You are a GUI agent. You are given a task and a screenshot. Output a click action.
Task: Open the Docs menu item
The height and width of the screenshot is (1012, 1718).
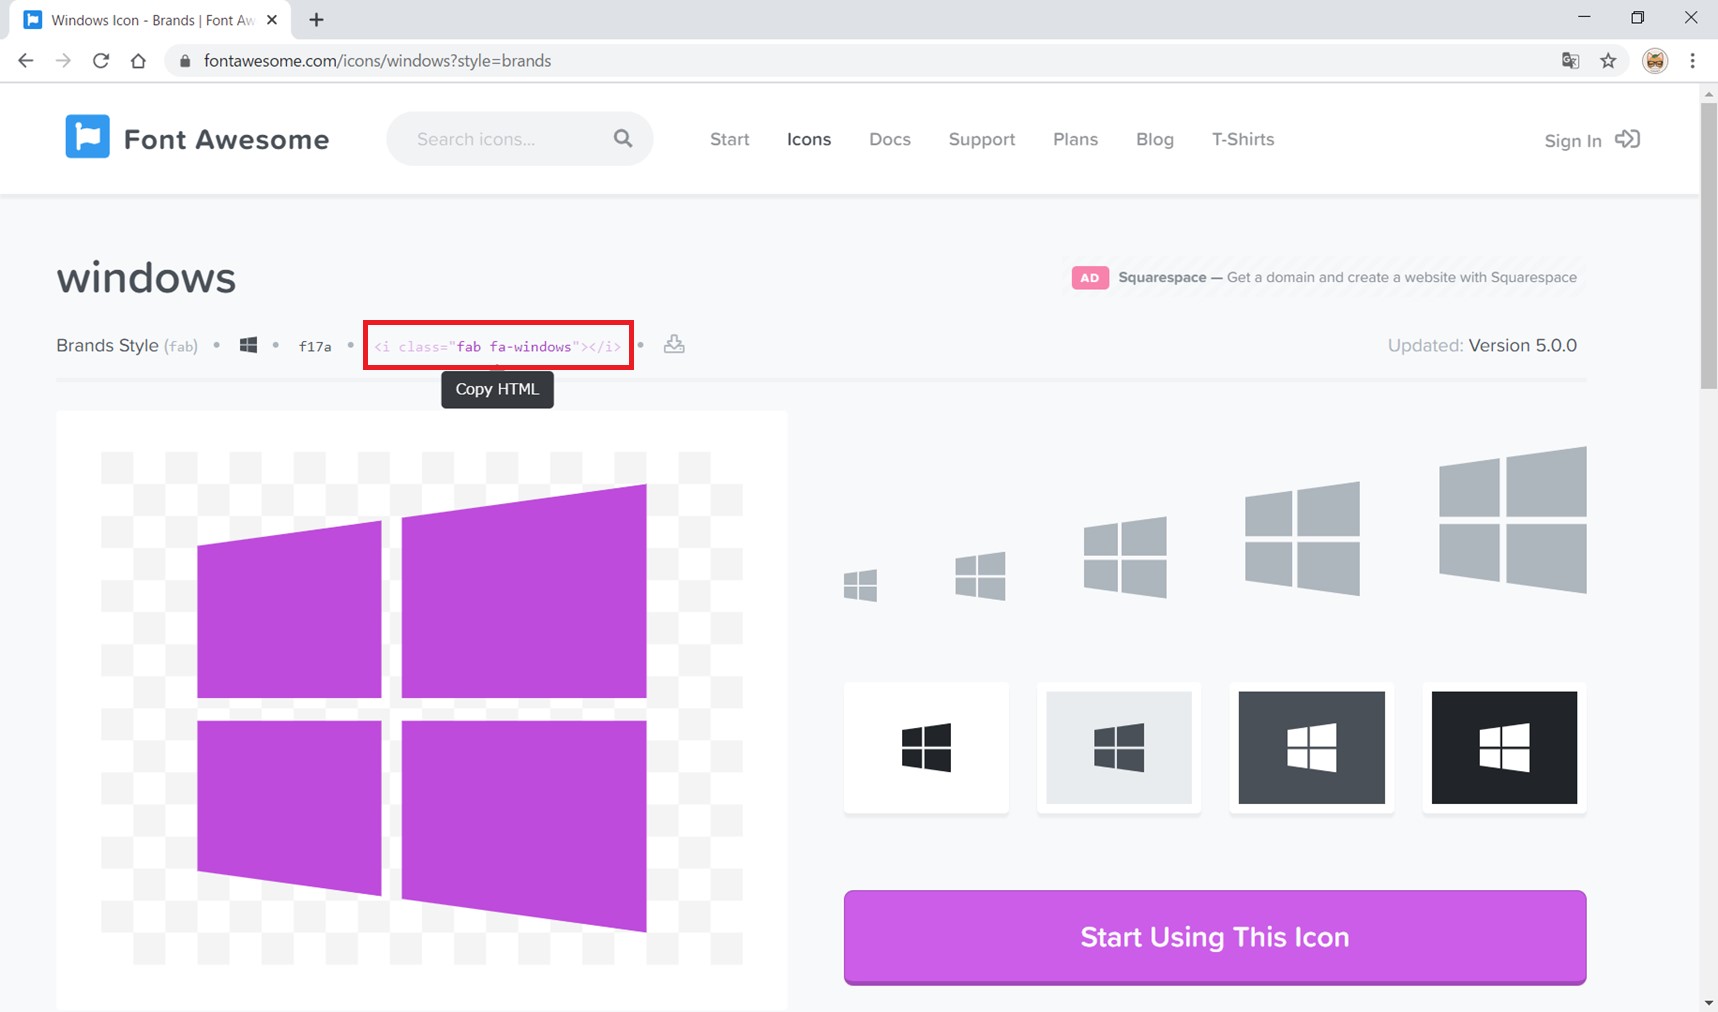[889, 139]
